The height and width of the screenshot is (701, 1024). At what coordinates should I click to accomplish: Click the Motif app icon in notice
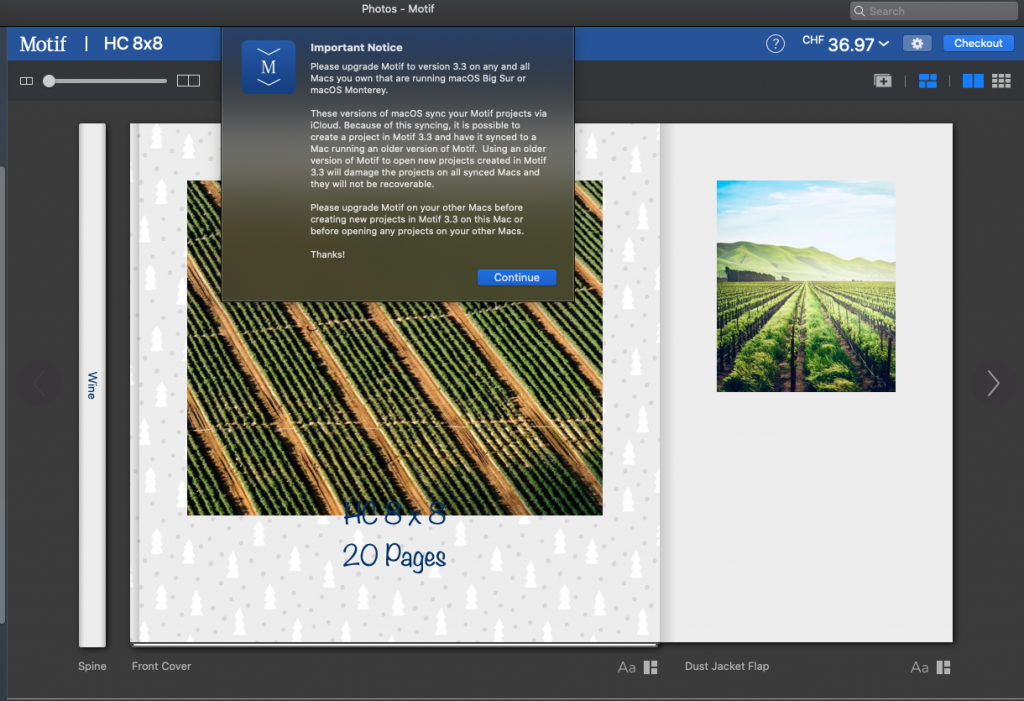pos(268,67)
